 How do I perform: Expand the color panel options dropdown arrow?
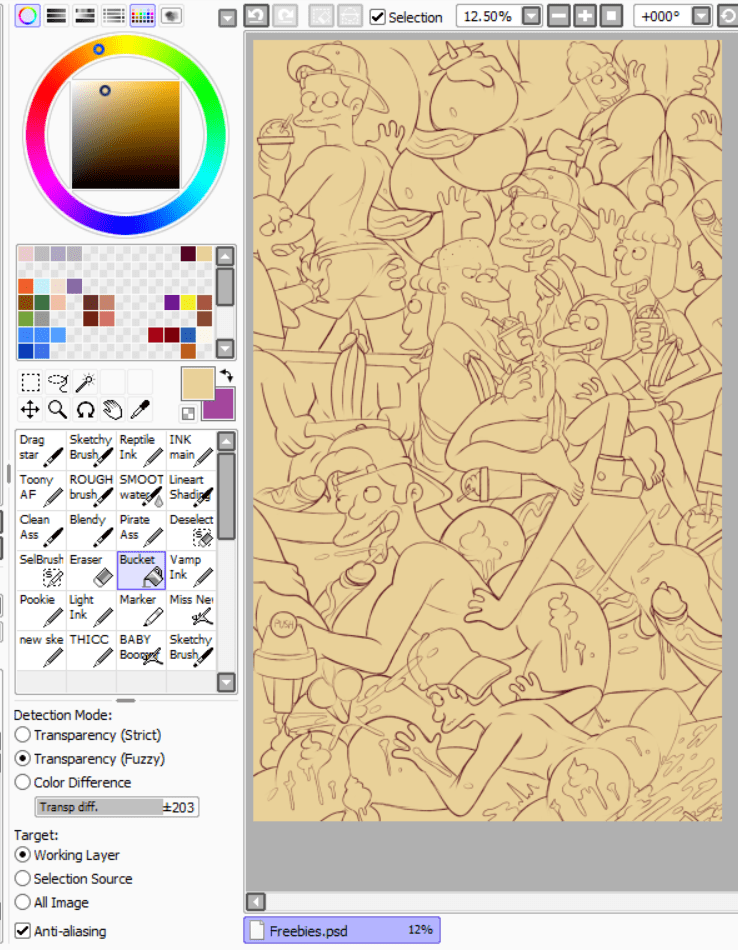click(227, 17)
